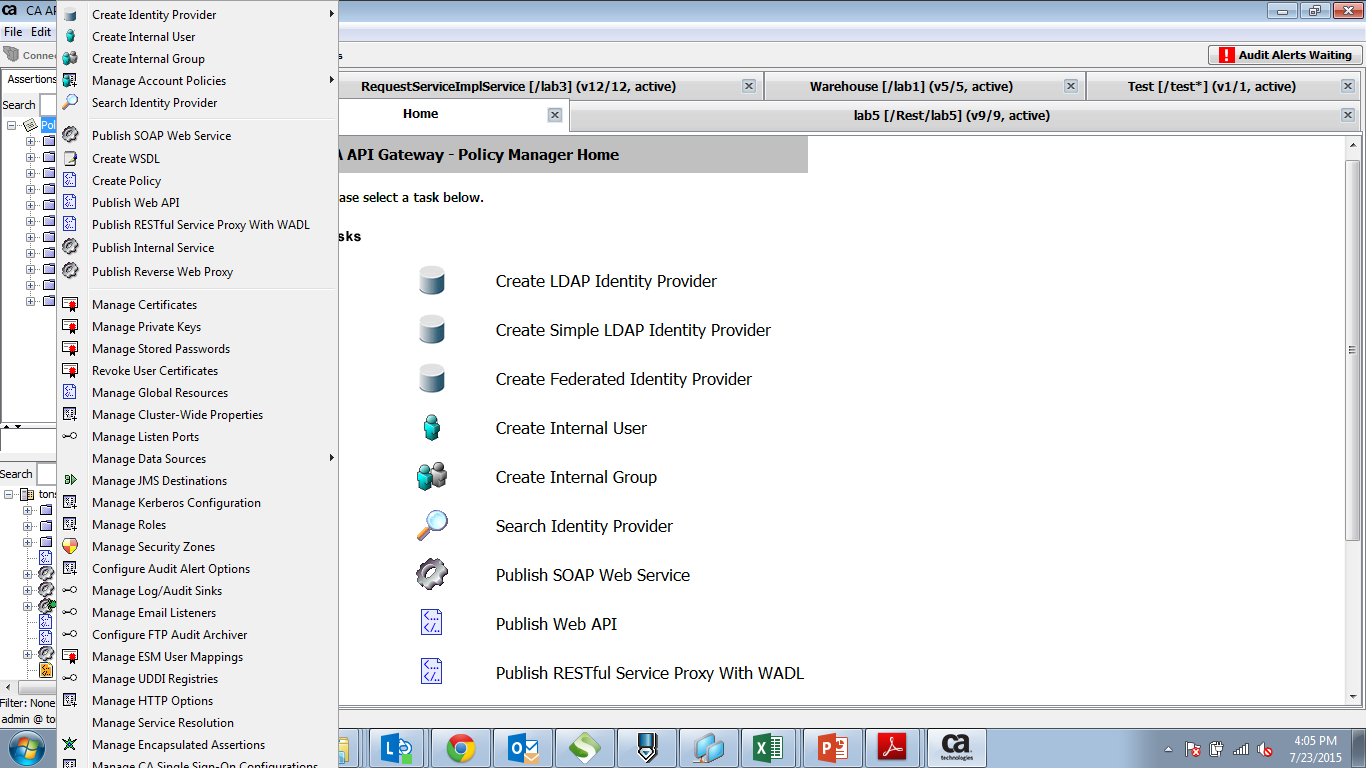Click the Create Federated Identity Provider icon
The image size is (1366, 768).
431,379
